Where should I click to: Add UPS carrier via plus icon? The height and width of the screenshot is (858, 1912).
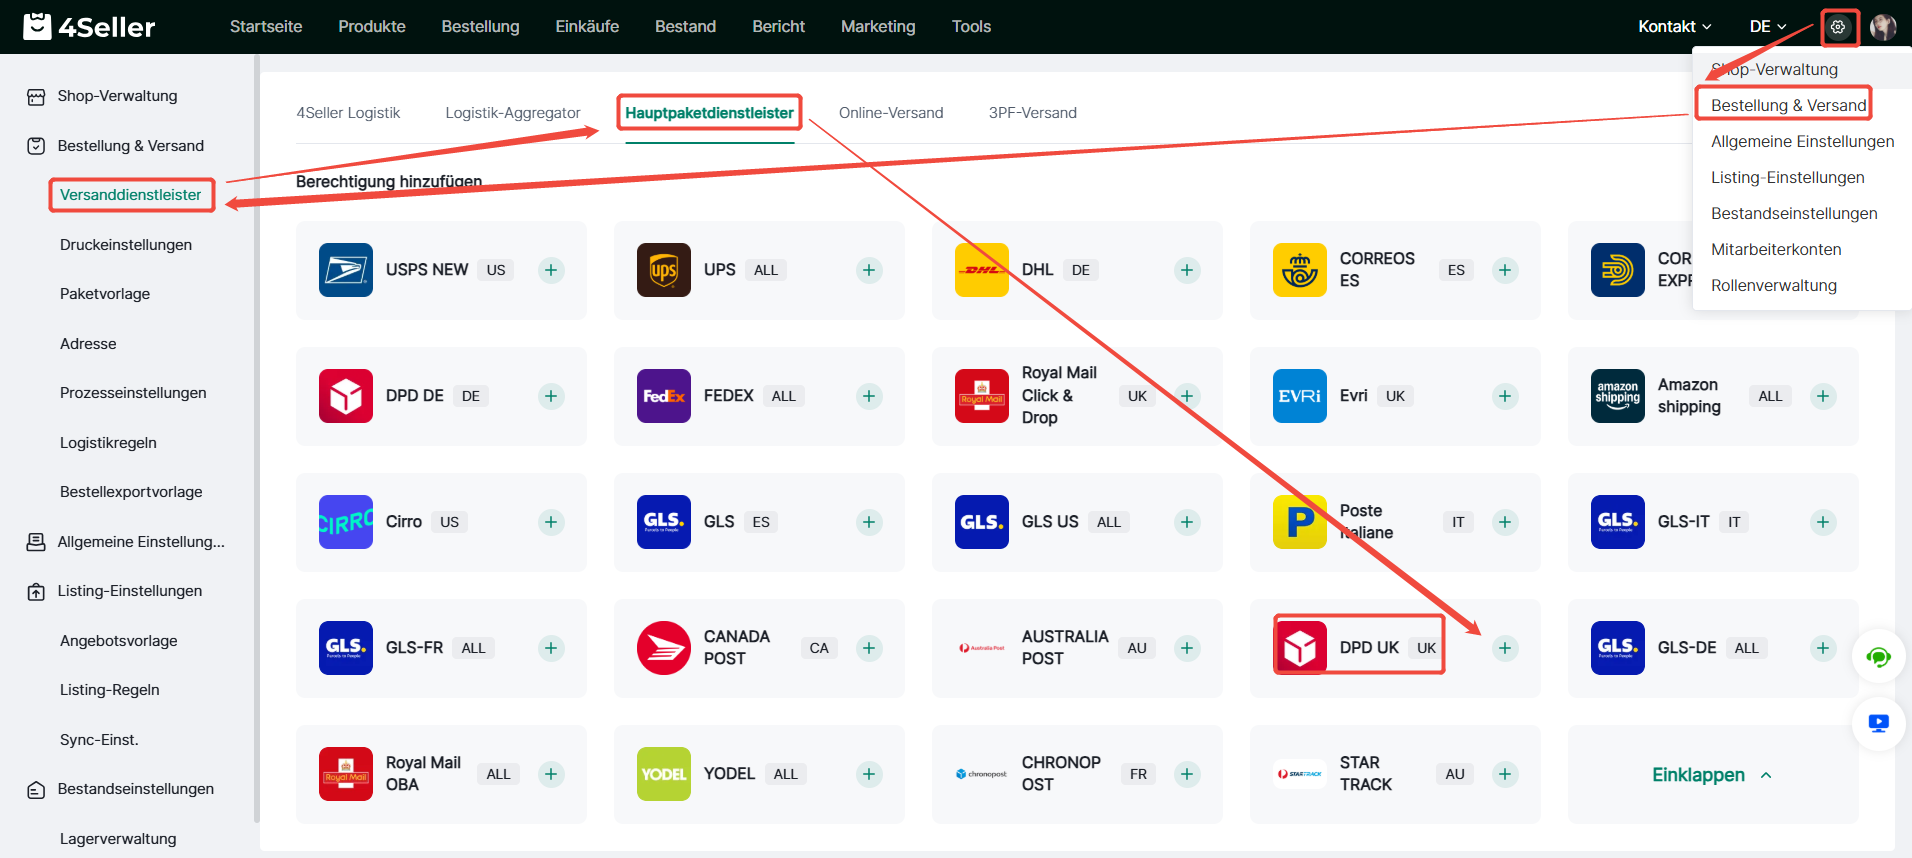pyautogui.click(x=869, y=270)
